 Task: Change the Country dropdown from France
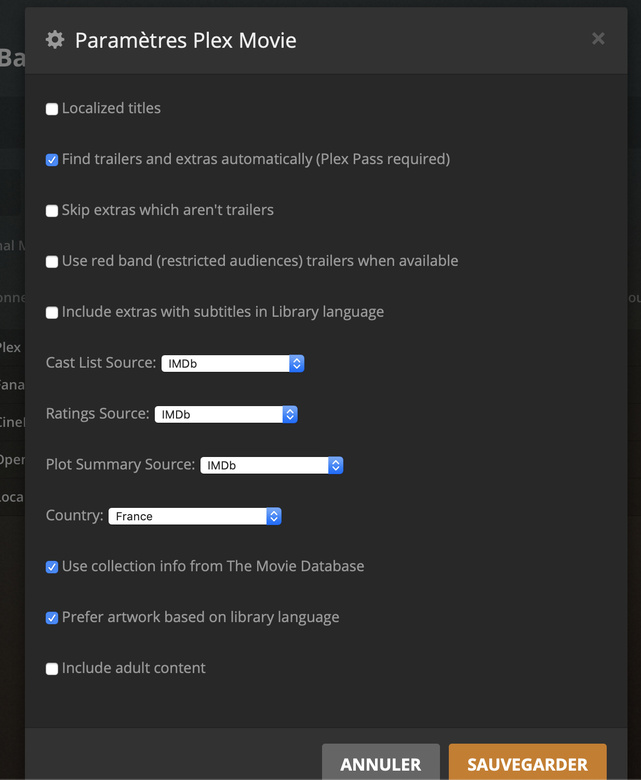tap(194, 516)
